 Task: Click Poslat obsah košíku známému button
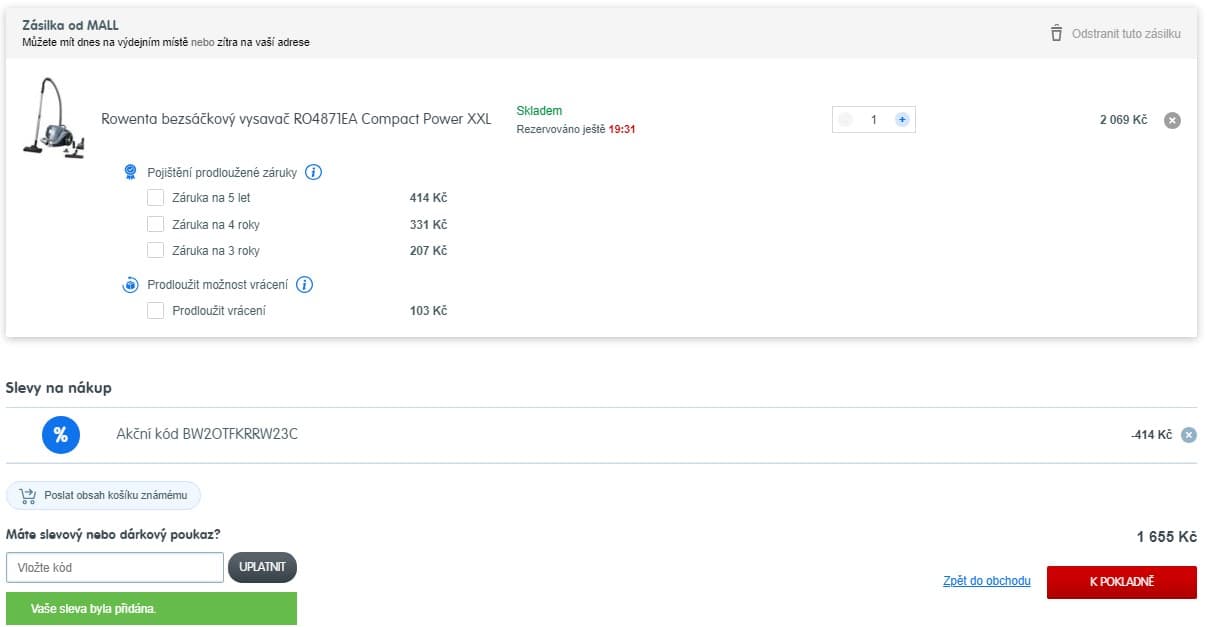click(x=103, y=495)
